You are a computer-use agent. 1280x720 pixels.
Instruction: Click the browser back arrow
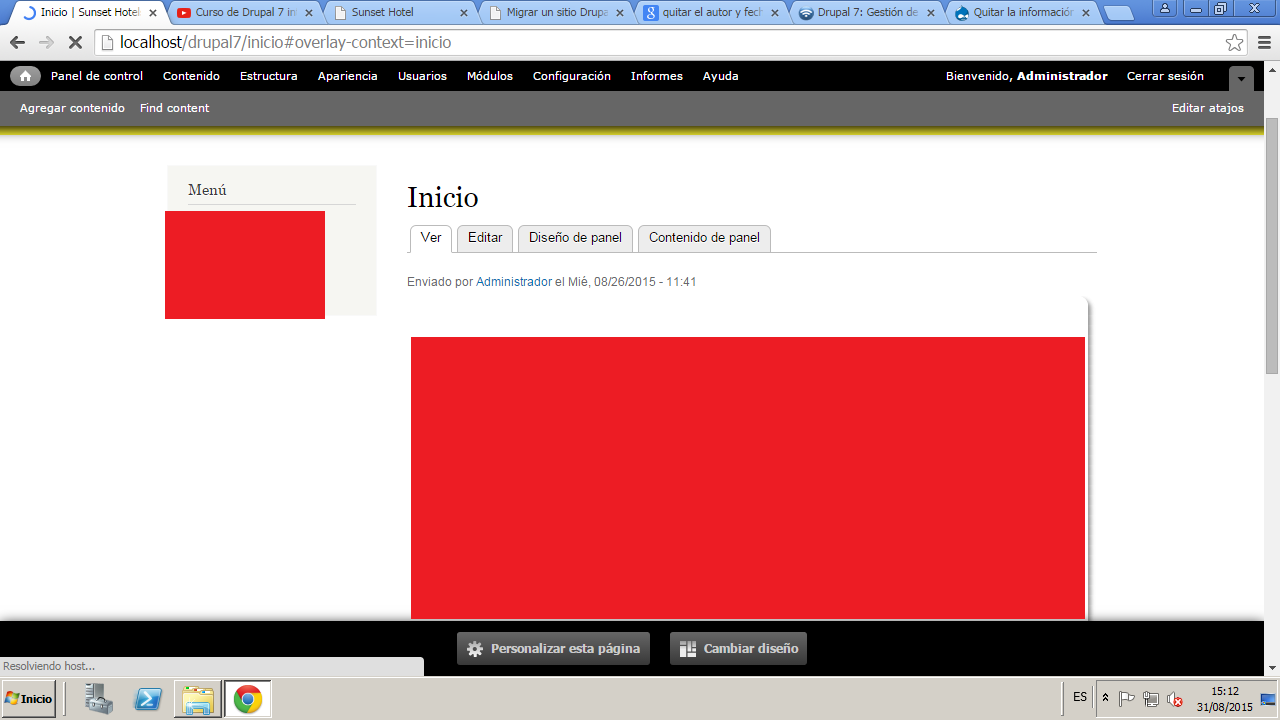17,43
